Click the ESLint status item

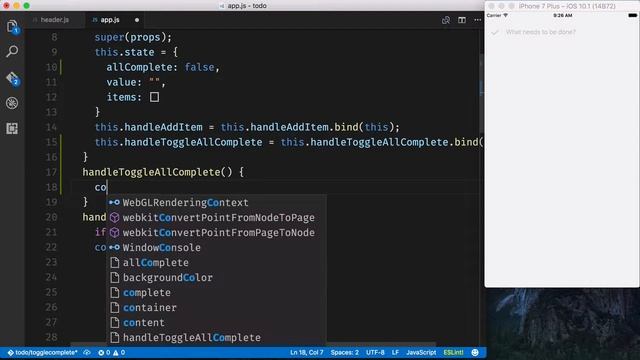click(x=453, y=352)
